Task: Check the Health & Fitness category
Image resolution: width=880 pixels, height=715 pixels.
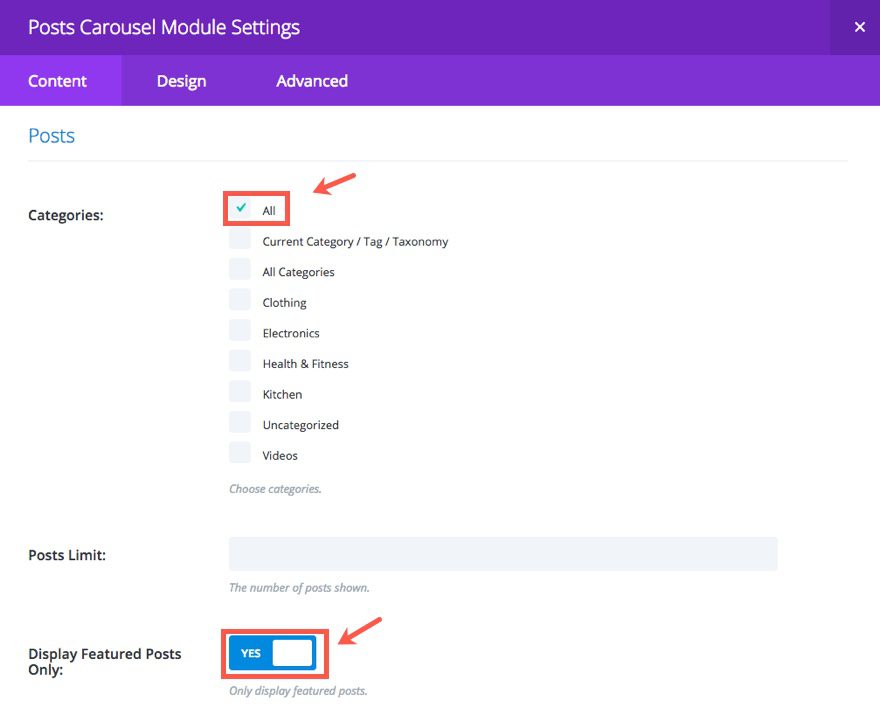Action: [240, 361]
